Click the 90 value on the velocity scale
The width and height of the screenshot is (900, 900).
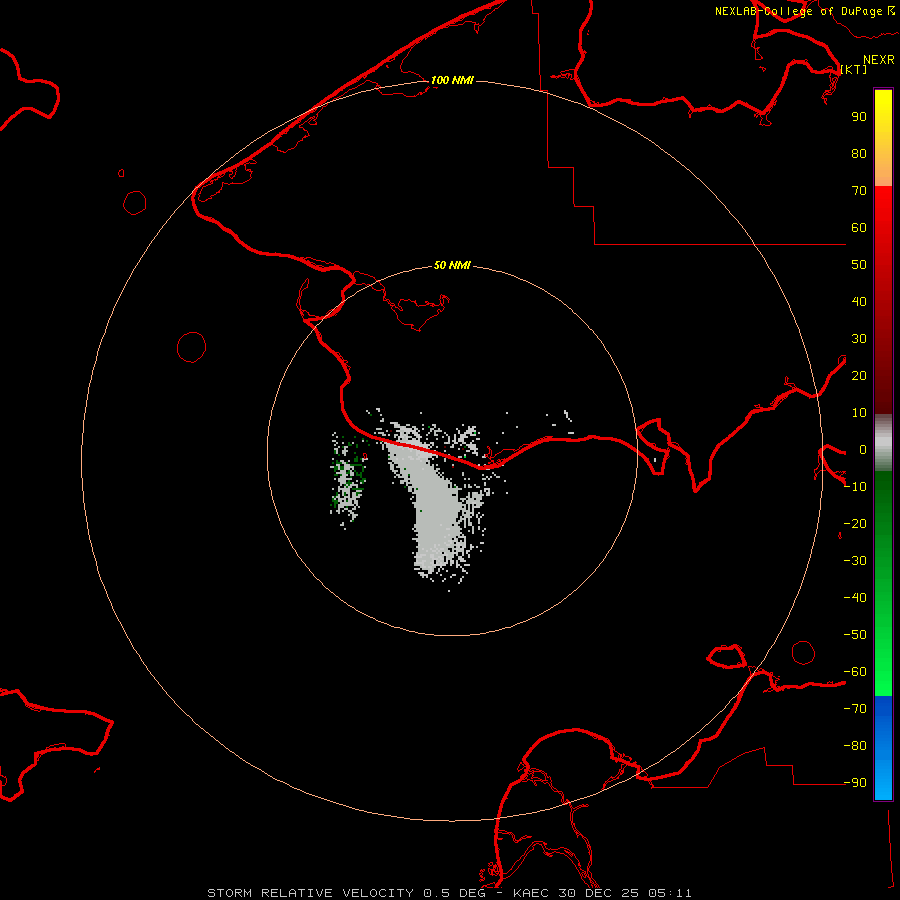pyautogui.click(x=859, y=117)
